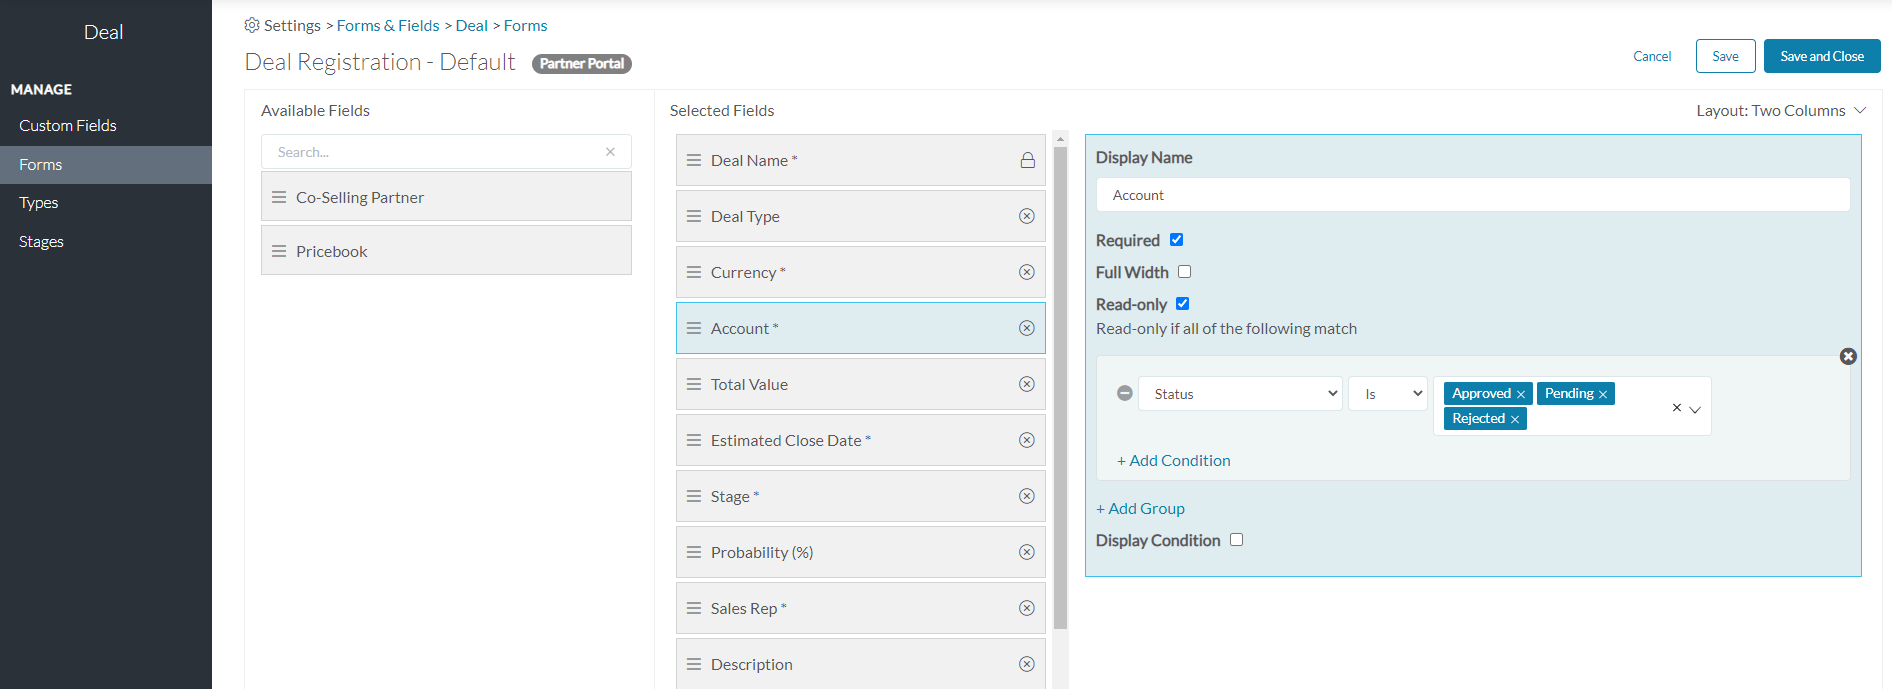Uncheck the Required checkbox

1176,240
